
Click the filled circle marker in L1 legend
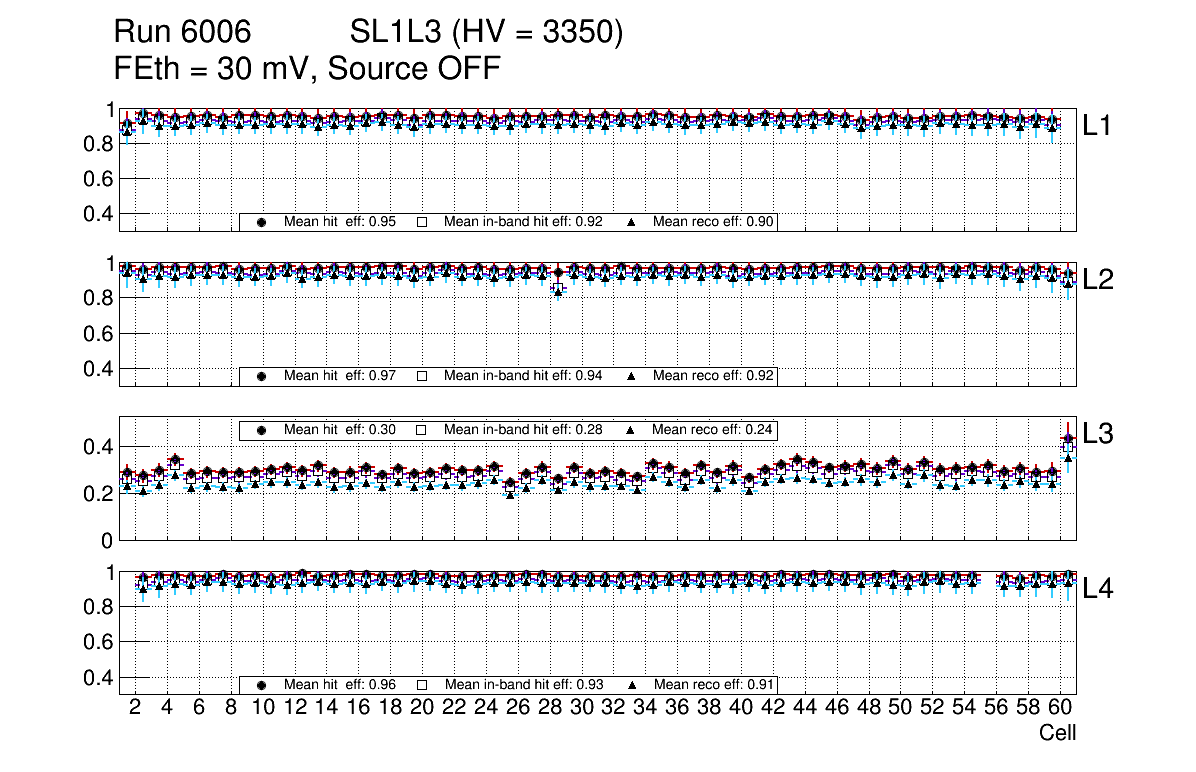pos(262,222)
